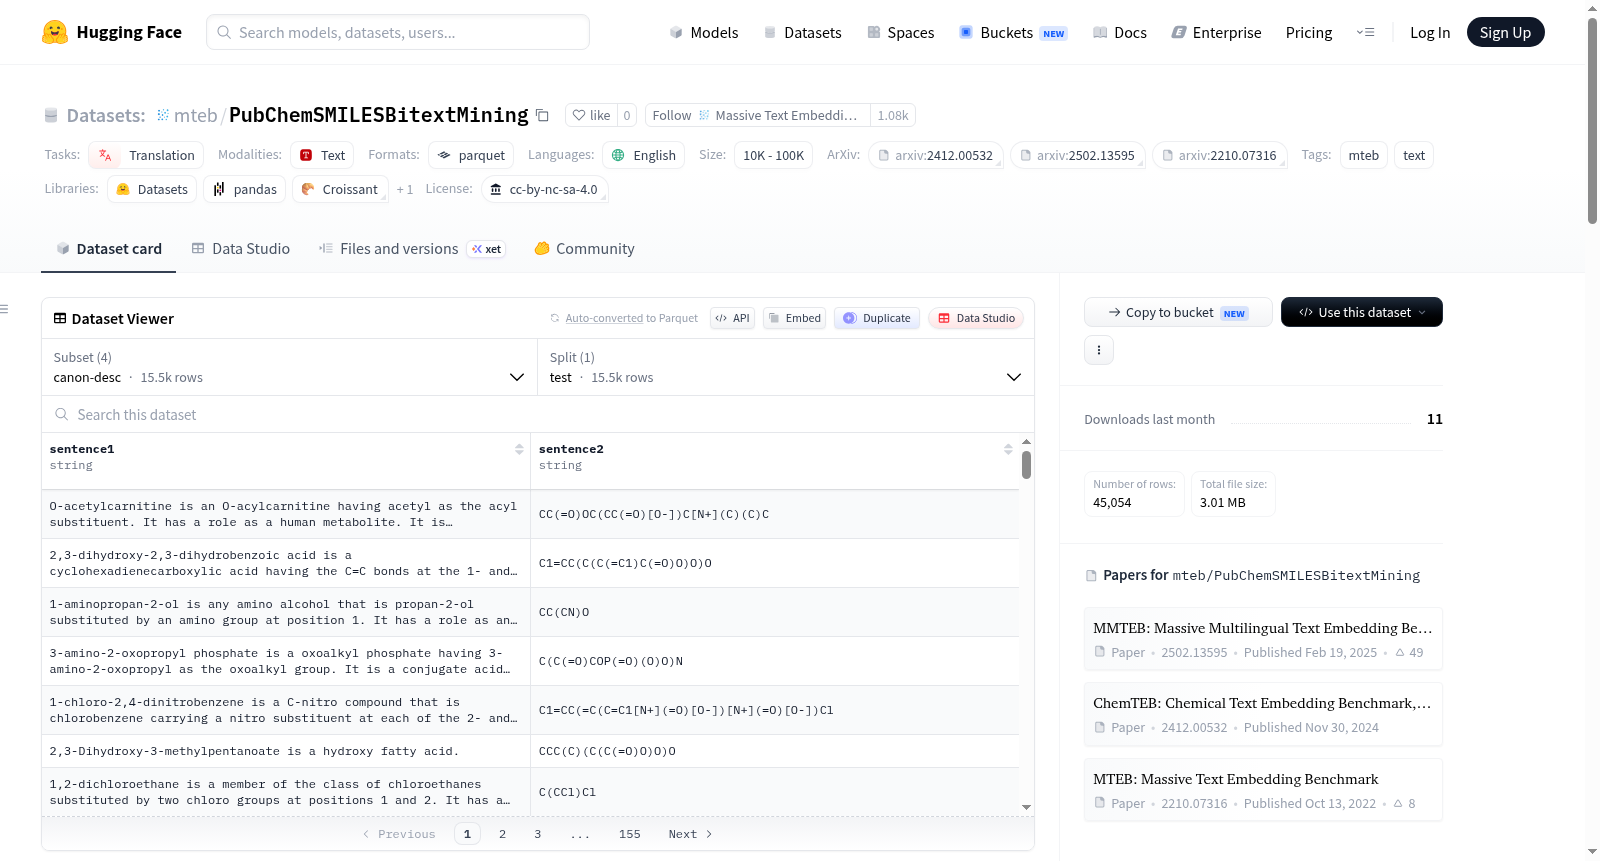Select the O-acetylcarnitine row
Image resolution: width=1600 pixels, height=861 pixels.
530,514
